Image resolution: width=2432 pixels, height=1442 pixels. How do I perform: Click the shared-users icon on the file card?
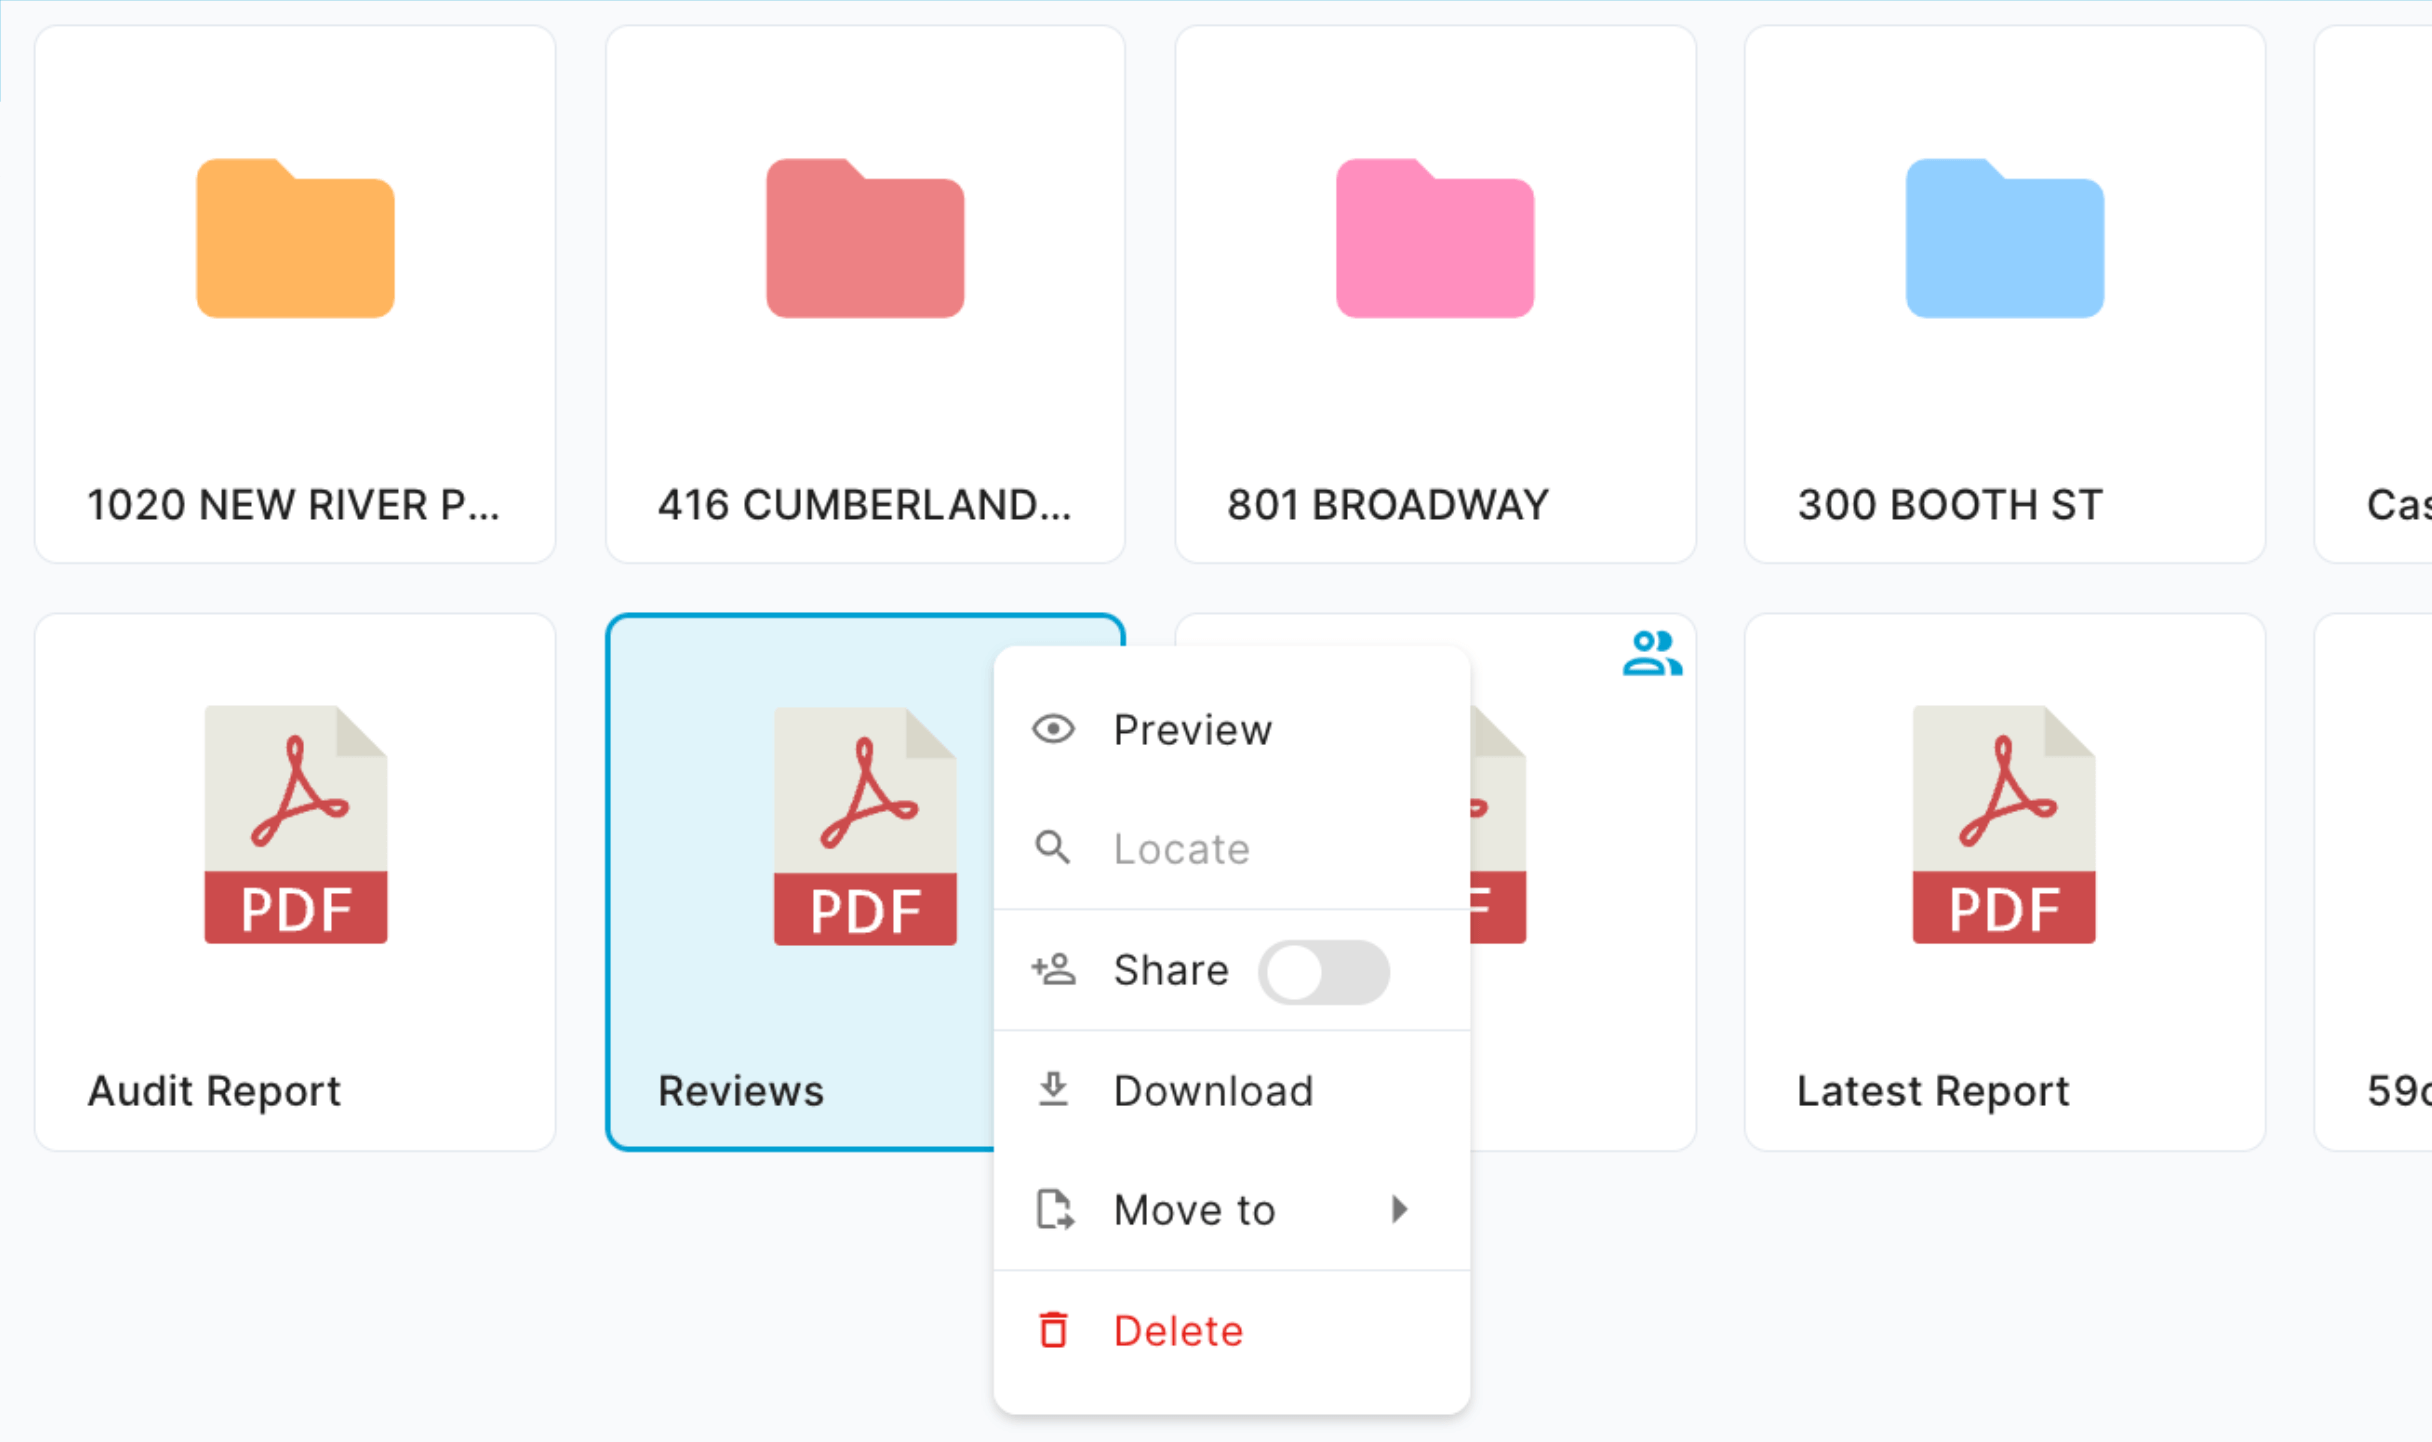pyautogui.click(x=1652, y=653)
